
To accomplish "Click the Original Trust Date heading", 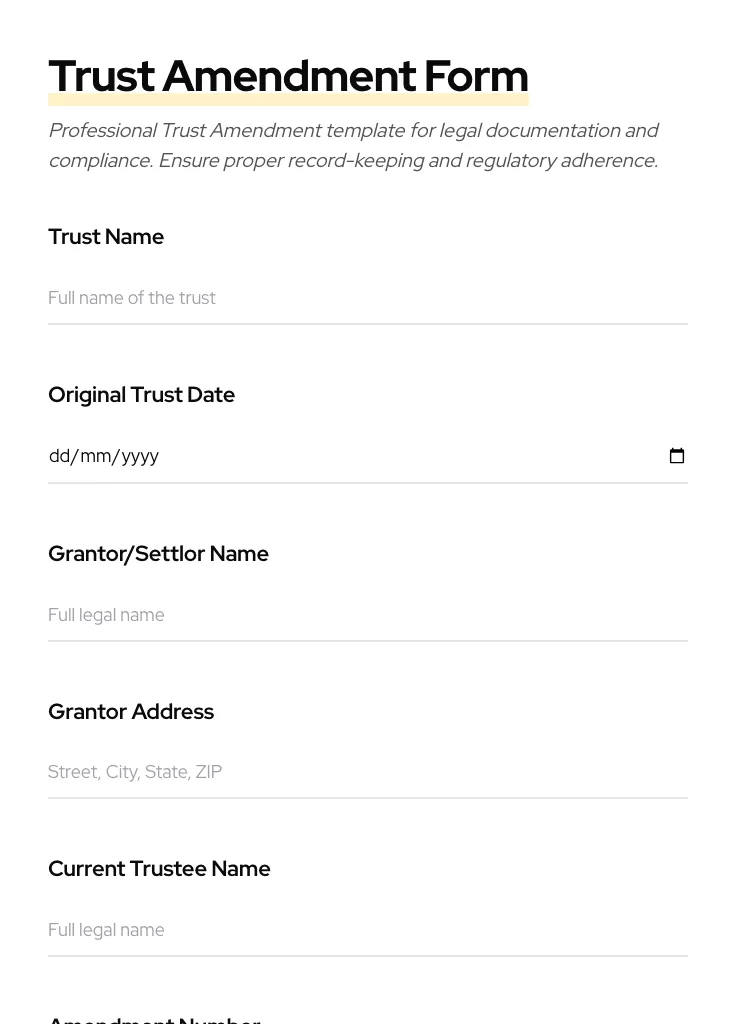I will 141,395.
